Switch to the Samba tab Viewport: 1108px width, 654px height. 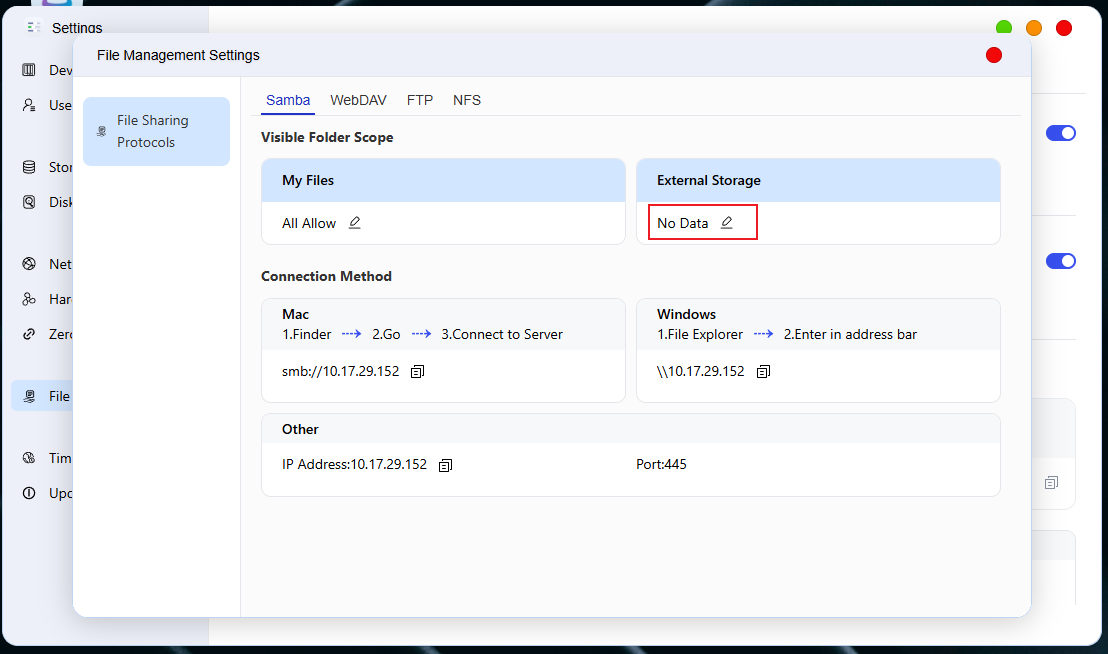(288, 100)
